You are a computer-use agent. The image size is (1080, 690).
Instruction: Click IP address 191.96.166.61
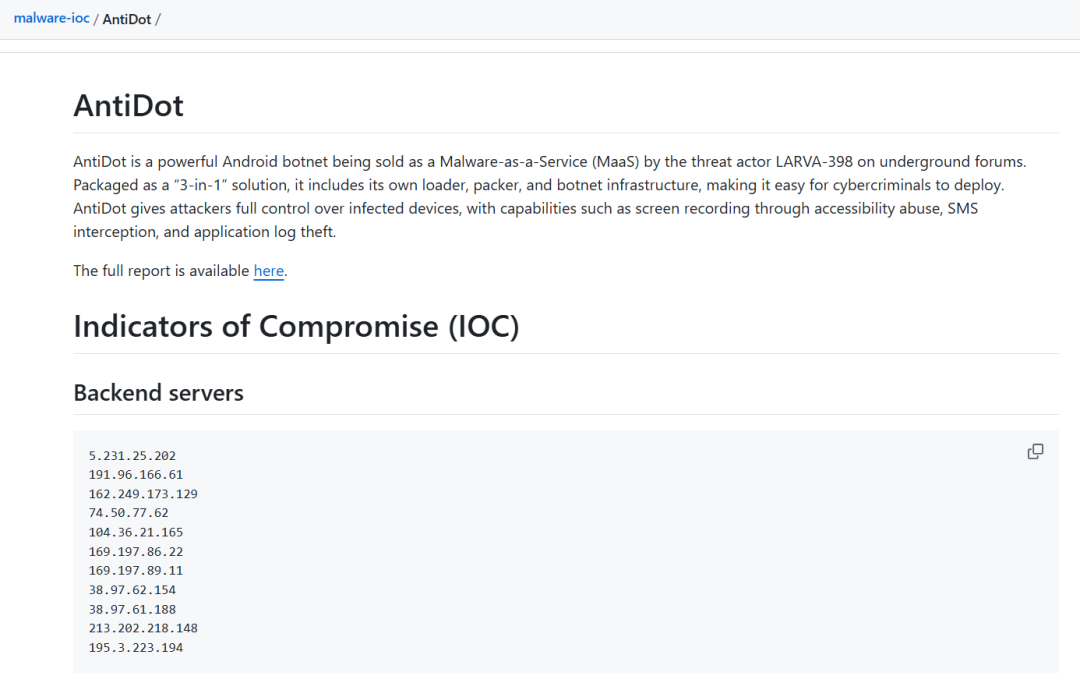pos(136,475)
